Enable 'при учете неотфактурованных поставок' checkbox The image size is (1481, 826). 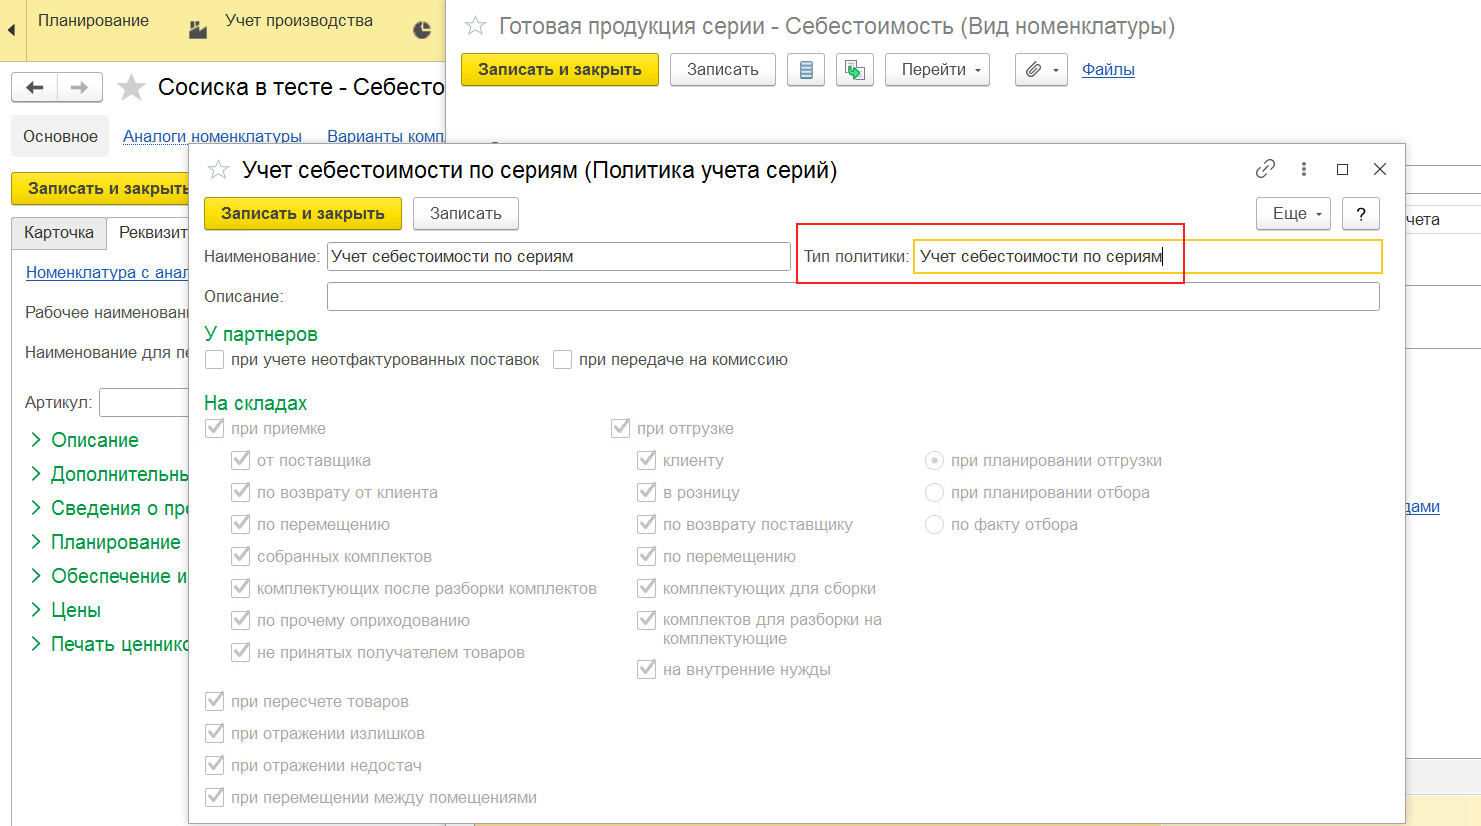click(214, 360)
